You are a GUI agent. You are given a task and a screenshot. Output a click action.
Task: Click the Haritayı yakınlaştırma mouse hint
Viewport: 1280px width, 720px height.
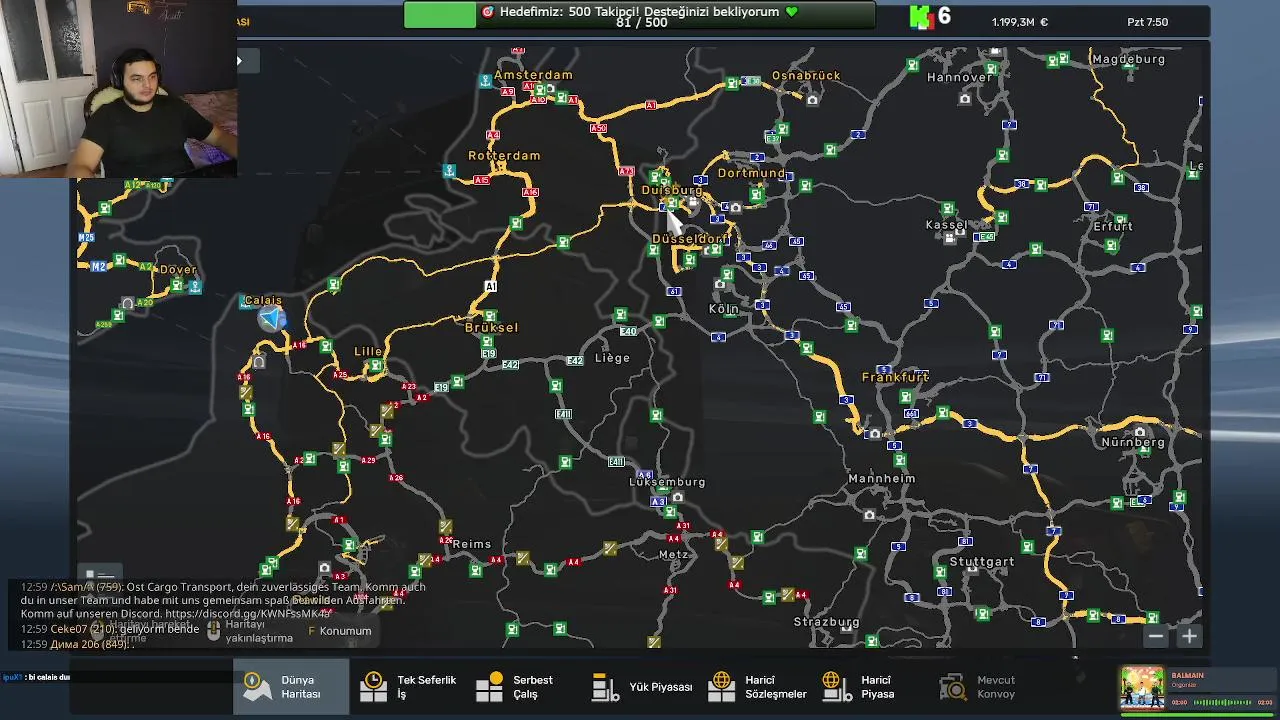pyautogui.click(x=249, y=631)
